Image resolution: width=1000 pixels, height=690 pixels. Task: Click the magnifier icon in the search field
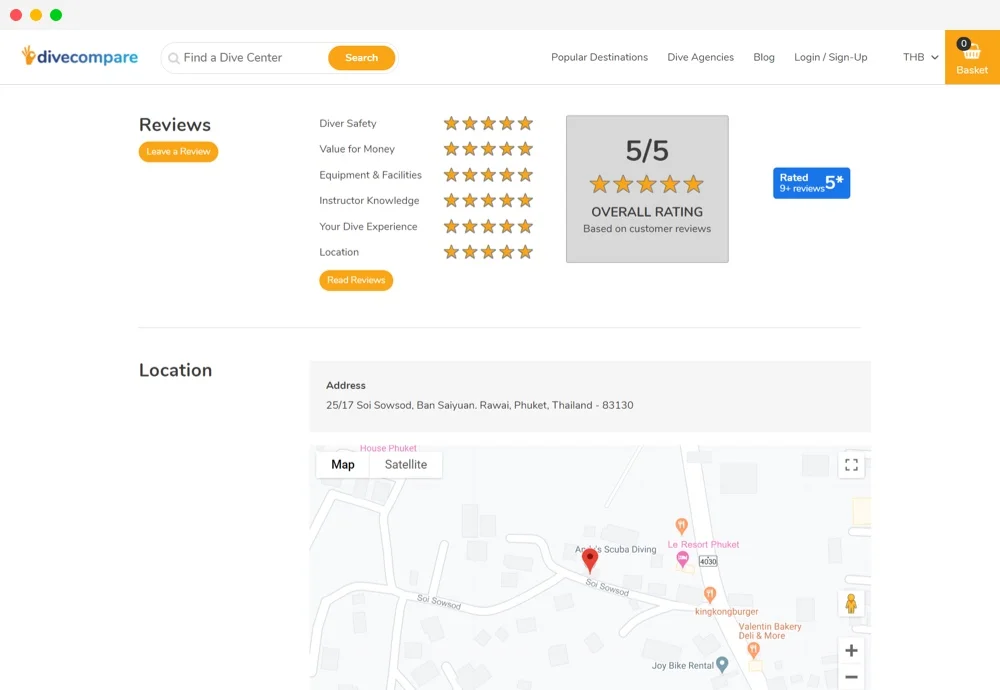pos(176,57)
